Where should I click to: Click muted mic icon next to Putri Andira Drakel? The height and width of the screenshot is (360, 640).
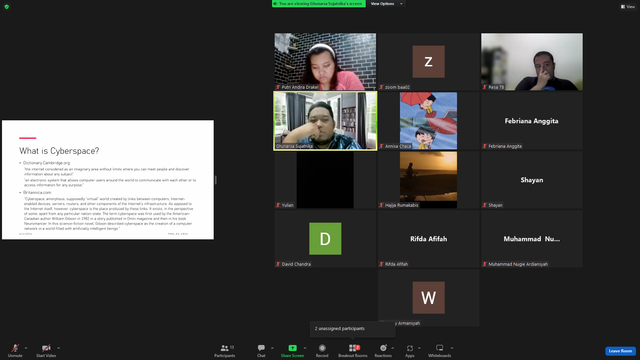(x=278, y=87)
